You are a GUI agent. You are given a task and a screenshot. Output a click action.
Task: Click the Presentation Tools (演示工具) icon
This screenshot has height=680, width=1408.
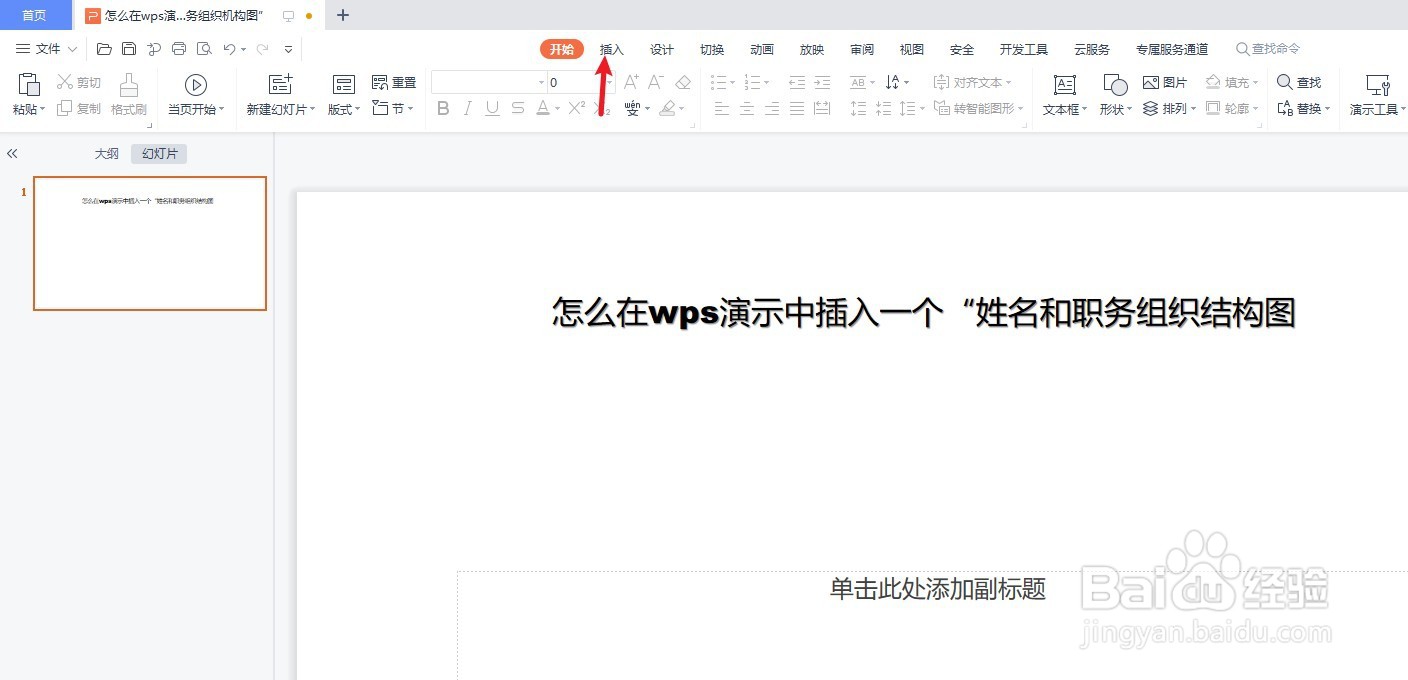click(1378, 85)
